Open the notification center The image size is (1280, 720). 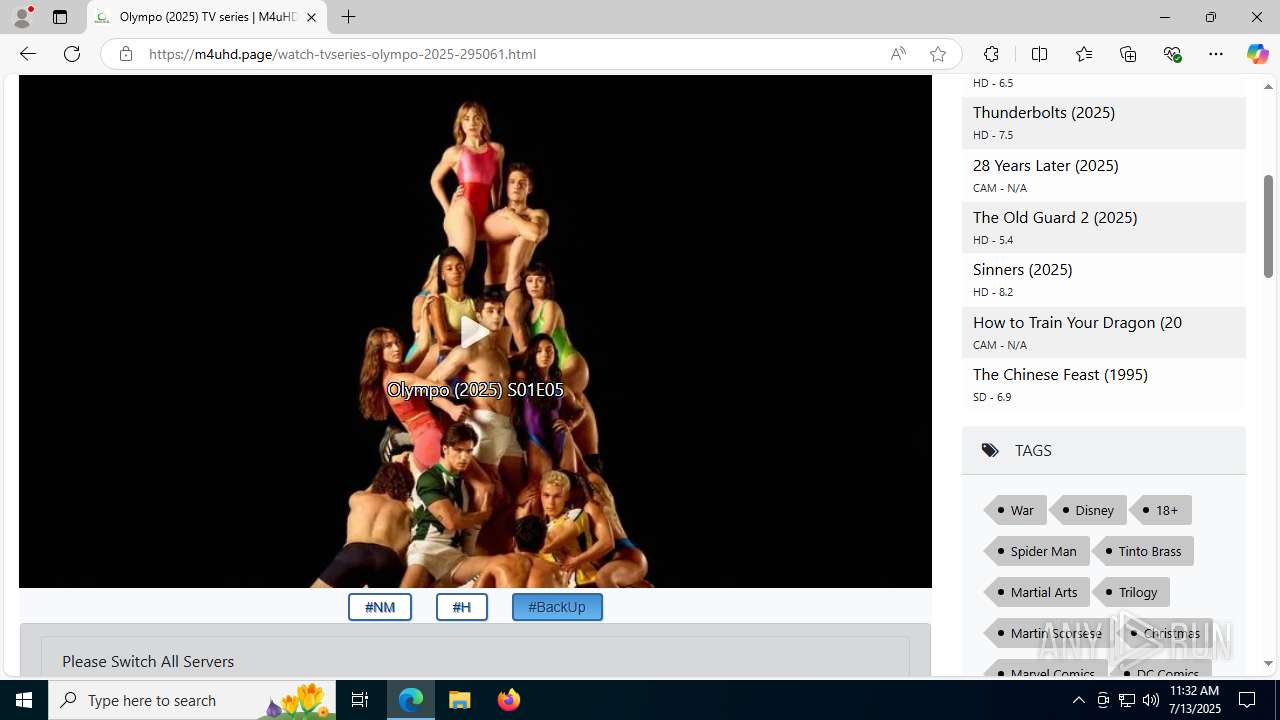coord(1248,700)
